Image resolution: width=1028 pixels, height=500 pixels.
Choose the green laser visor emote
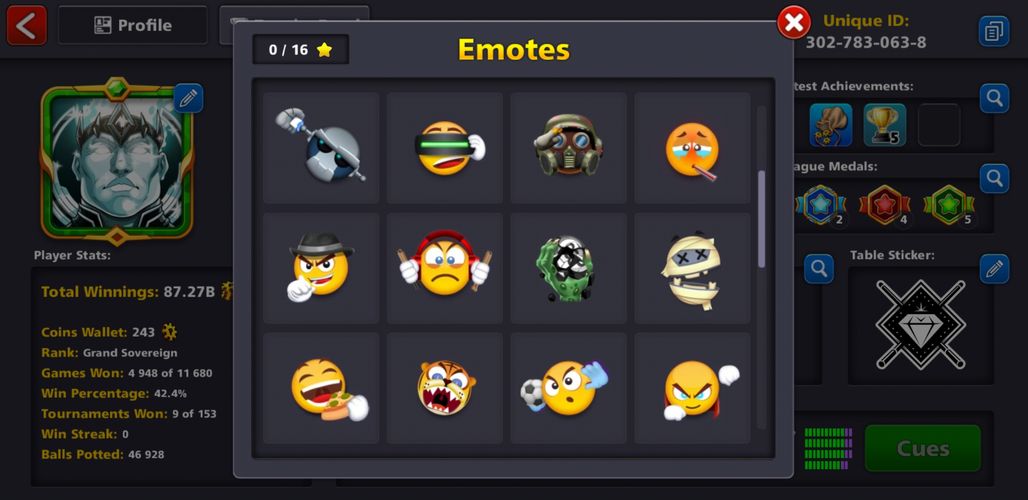[x=445, y=147]
